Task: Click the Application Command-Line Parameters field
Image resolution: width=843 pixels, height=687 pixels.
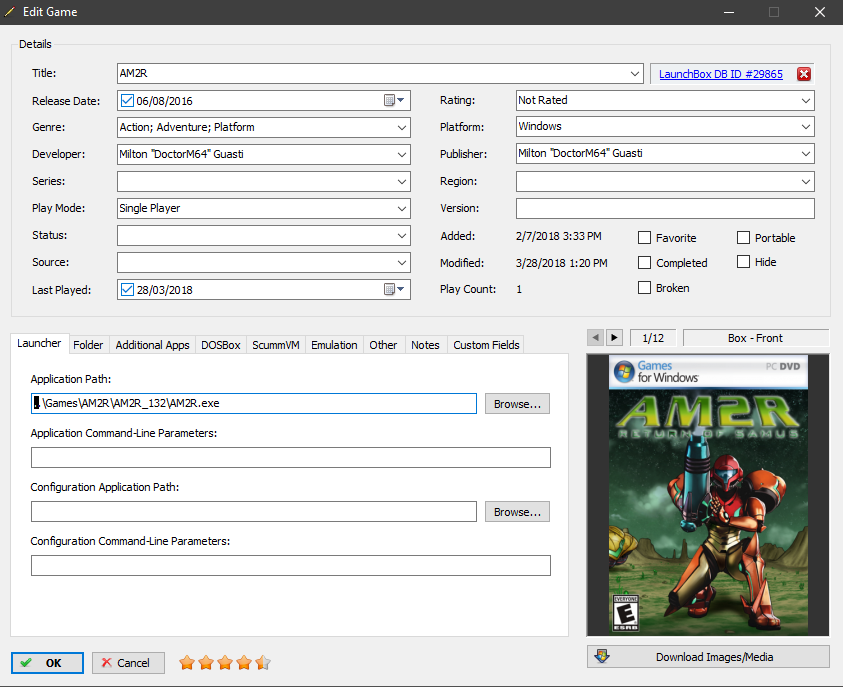Action: point(291,457)
